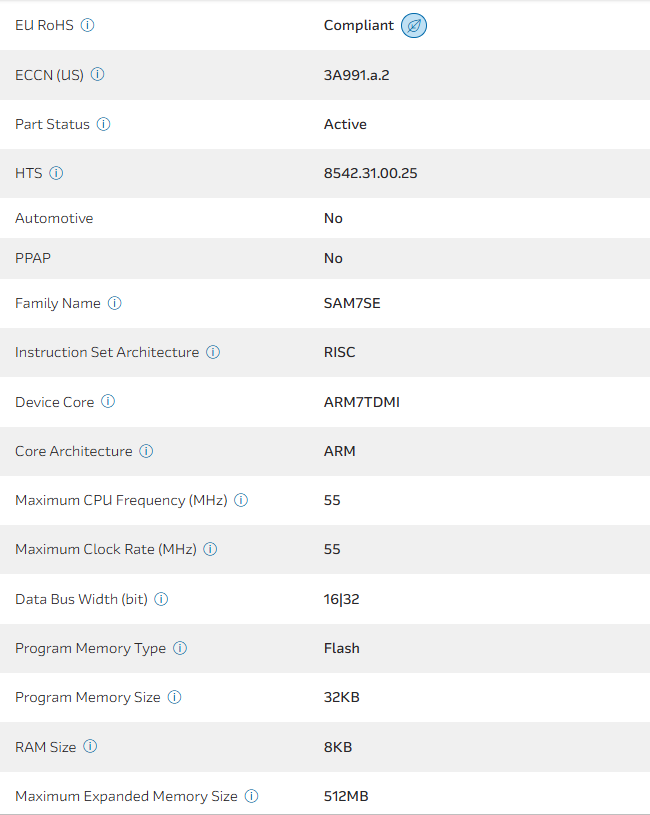
Task: Show info for the HTS code
Action: tap(56, 173)
